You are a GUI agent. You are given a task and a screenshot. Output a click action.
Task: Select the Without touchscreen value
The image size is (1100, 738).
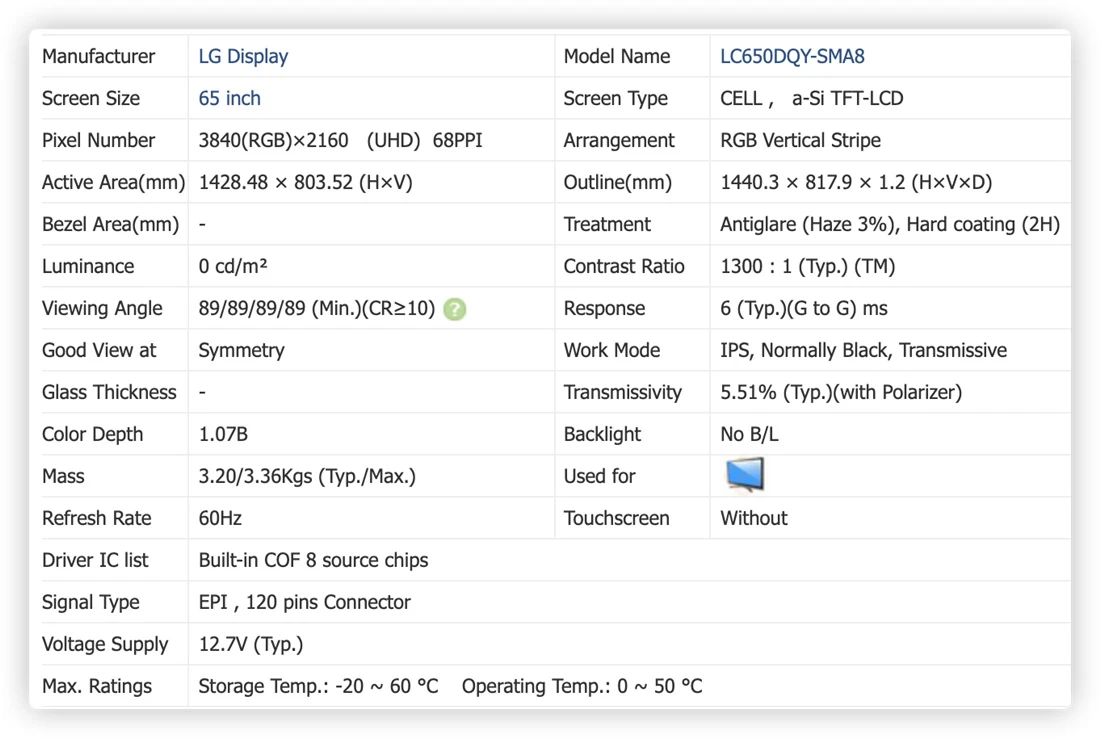753,518
